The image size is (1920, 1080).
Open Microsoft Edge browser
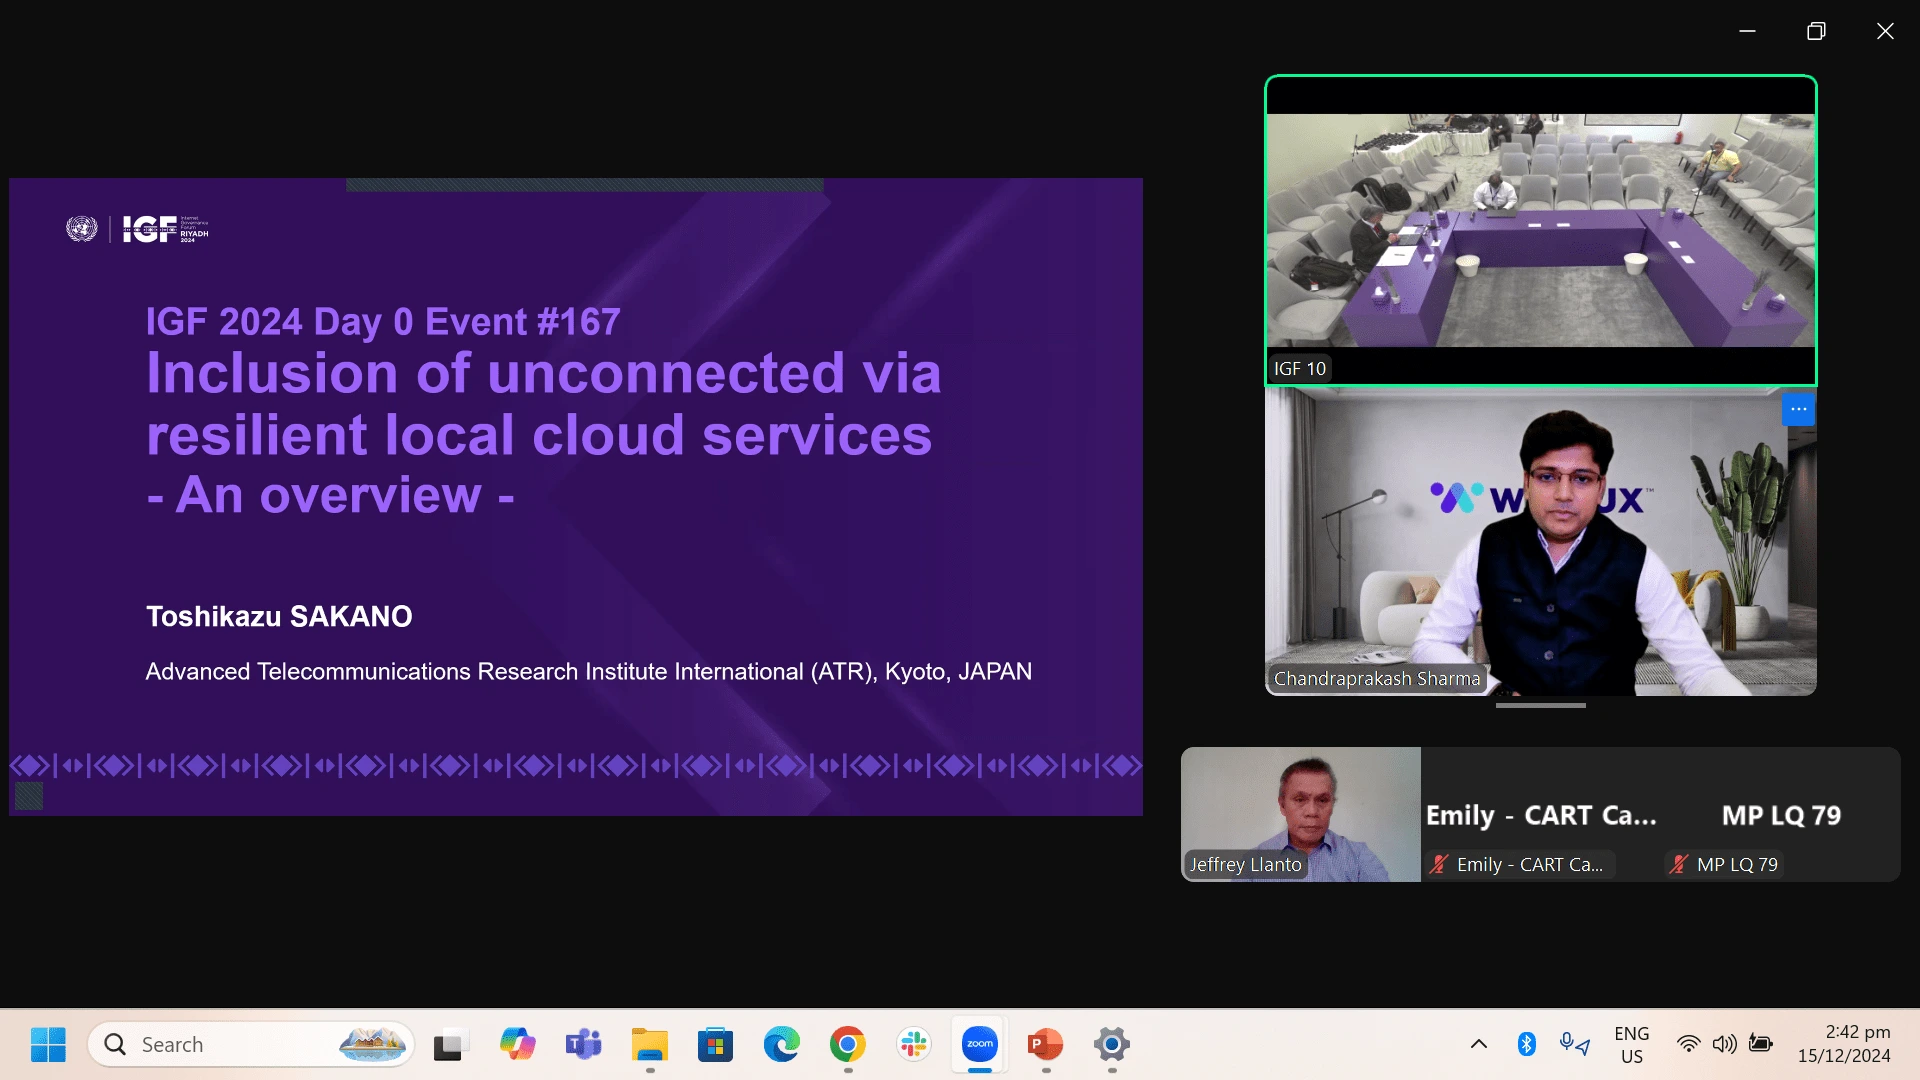tap(781, 1045)
